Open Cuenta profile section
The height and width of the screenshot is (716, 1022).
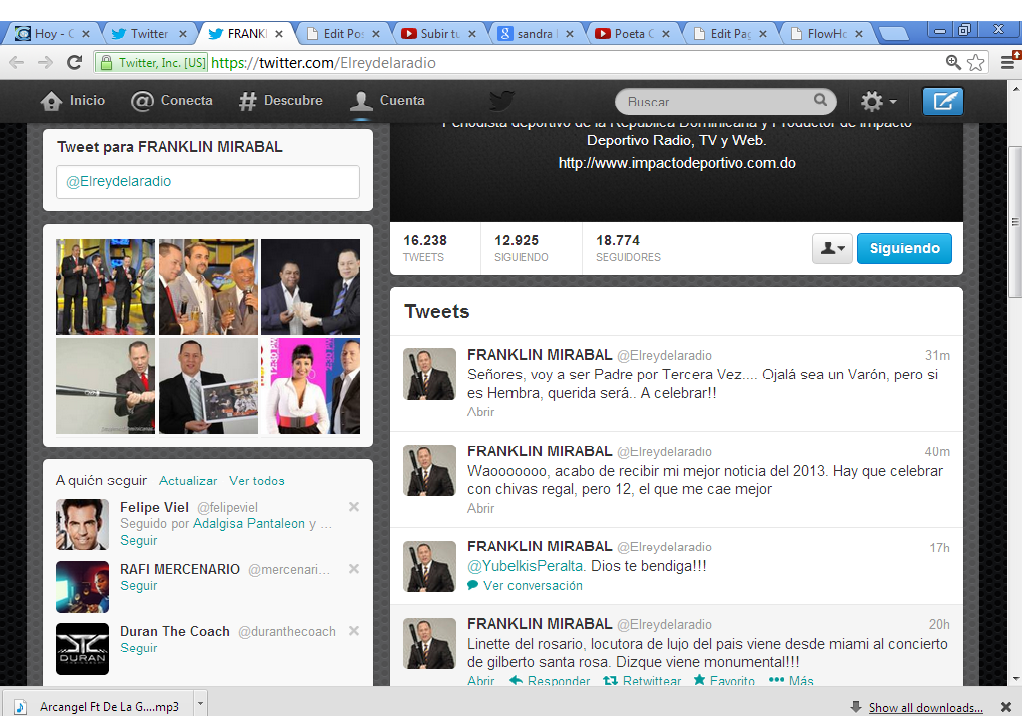point(387,101)
